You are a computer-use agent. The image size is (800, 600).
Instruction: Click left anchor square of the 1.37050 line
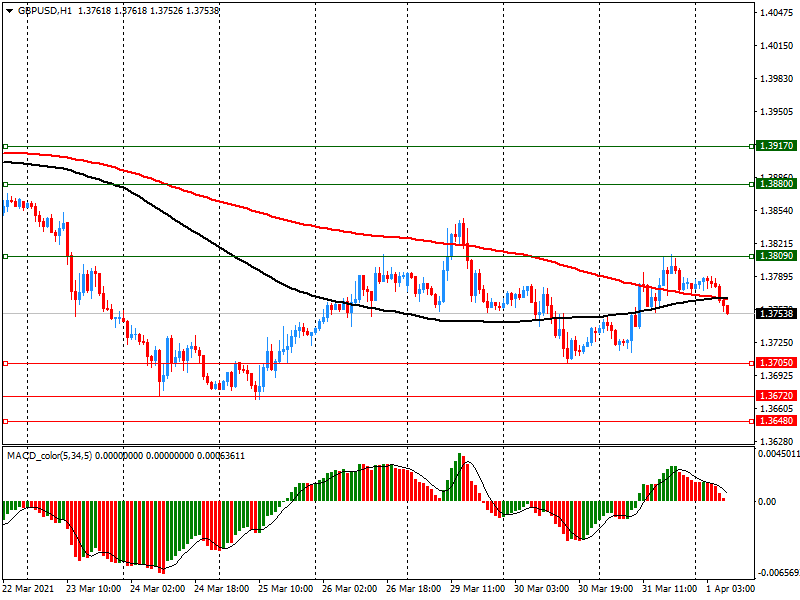pos(5,363)
